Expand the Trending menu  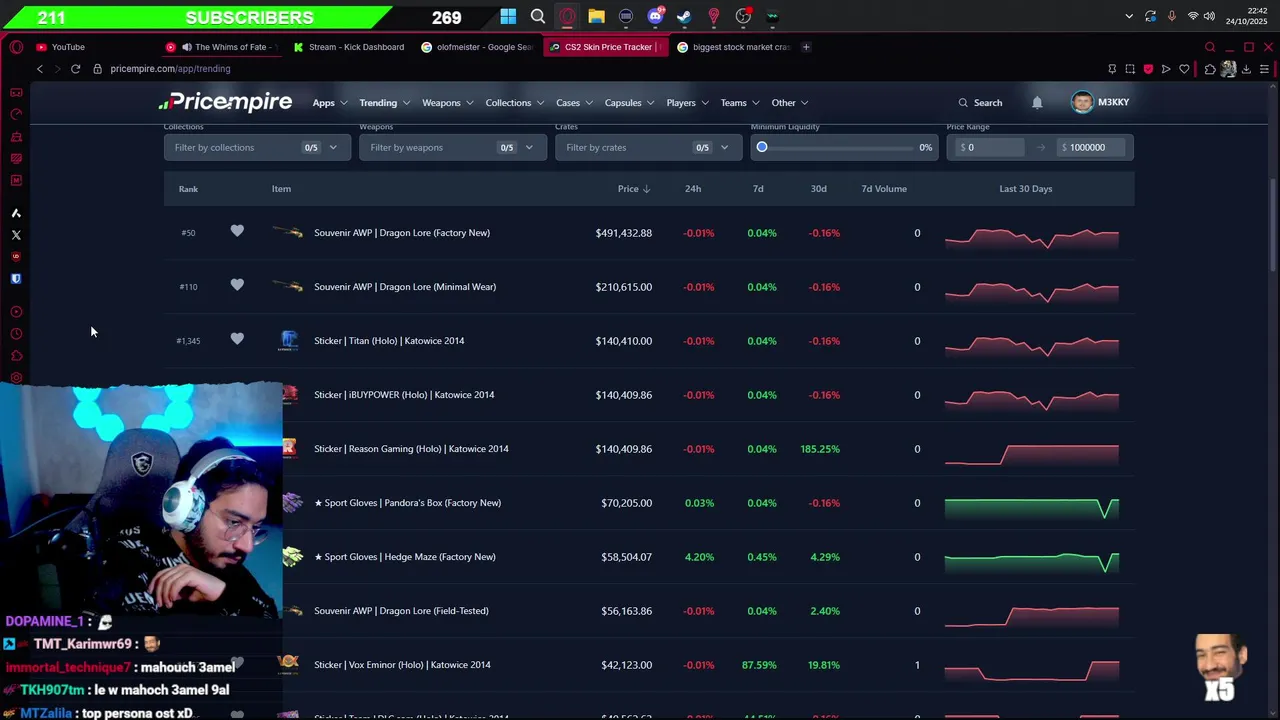(384, 102)
